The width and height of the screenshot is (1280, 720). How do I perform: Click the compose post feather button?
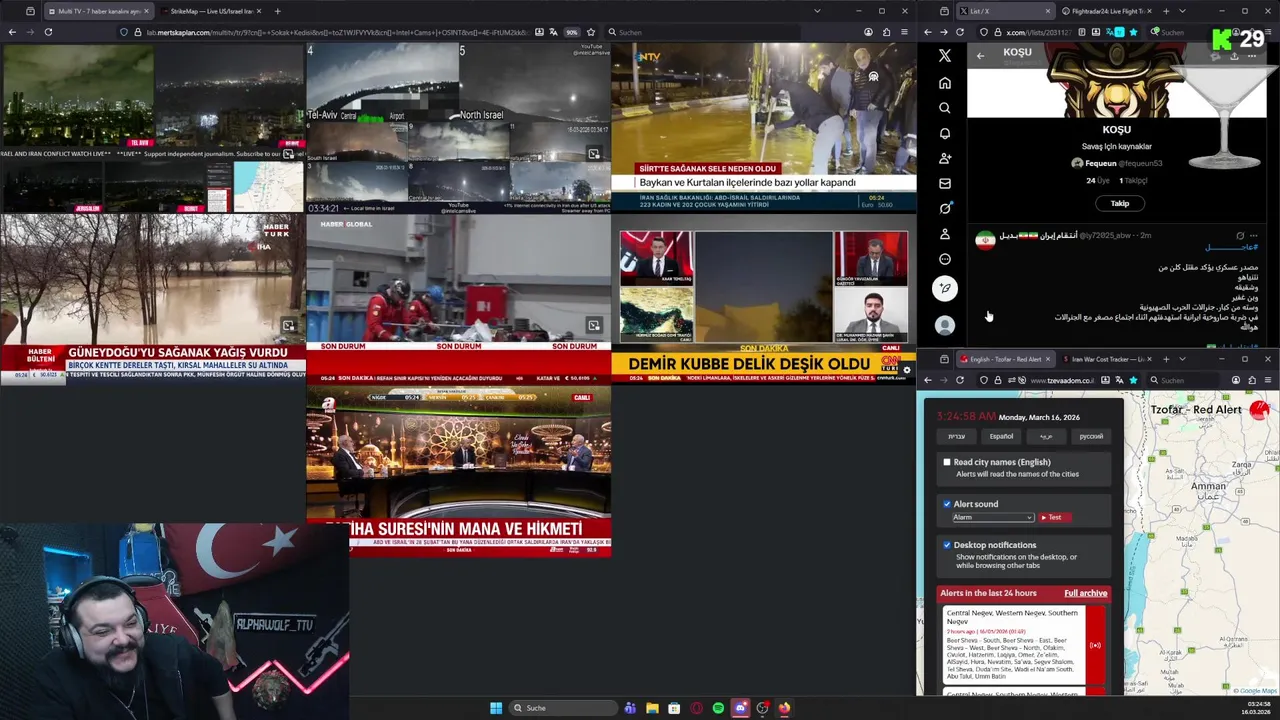click(944, 288)
